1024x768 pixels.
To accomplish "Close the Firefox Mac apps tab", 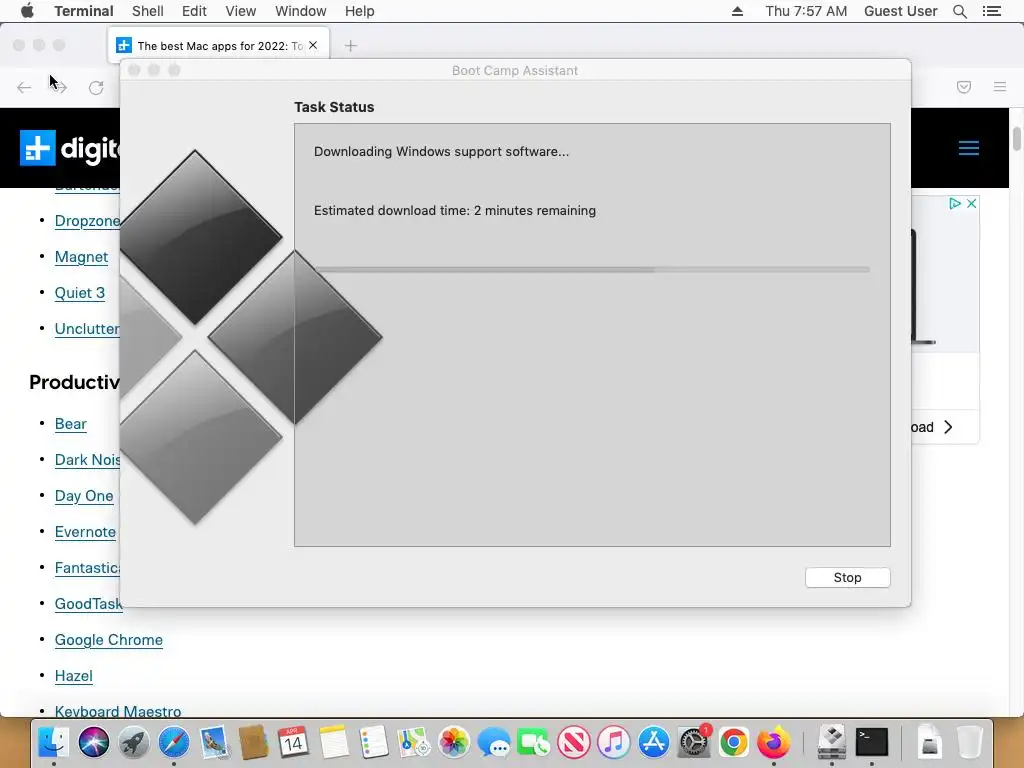I will coord(313,45).
